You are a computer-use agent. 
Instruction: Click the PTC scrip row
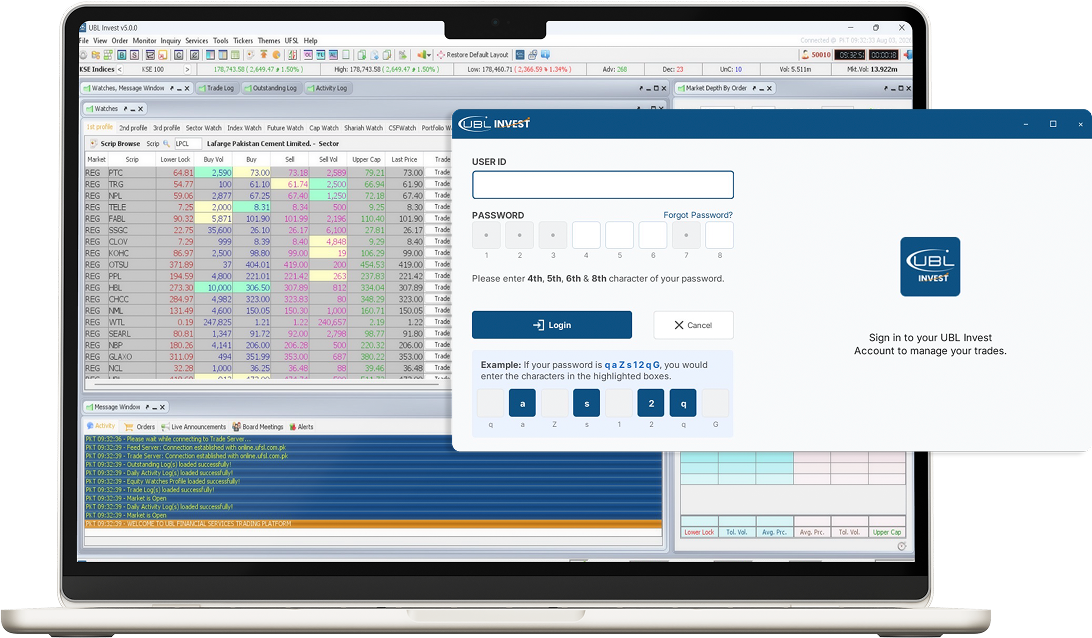coord(267,173)
